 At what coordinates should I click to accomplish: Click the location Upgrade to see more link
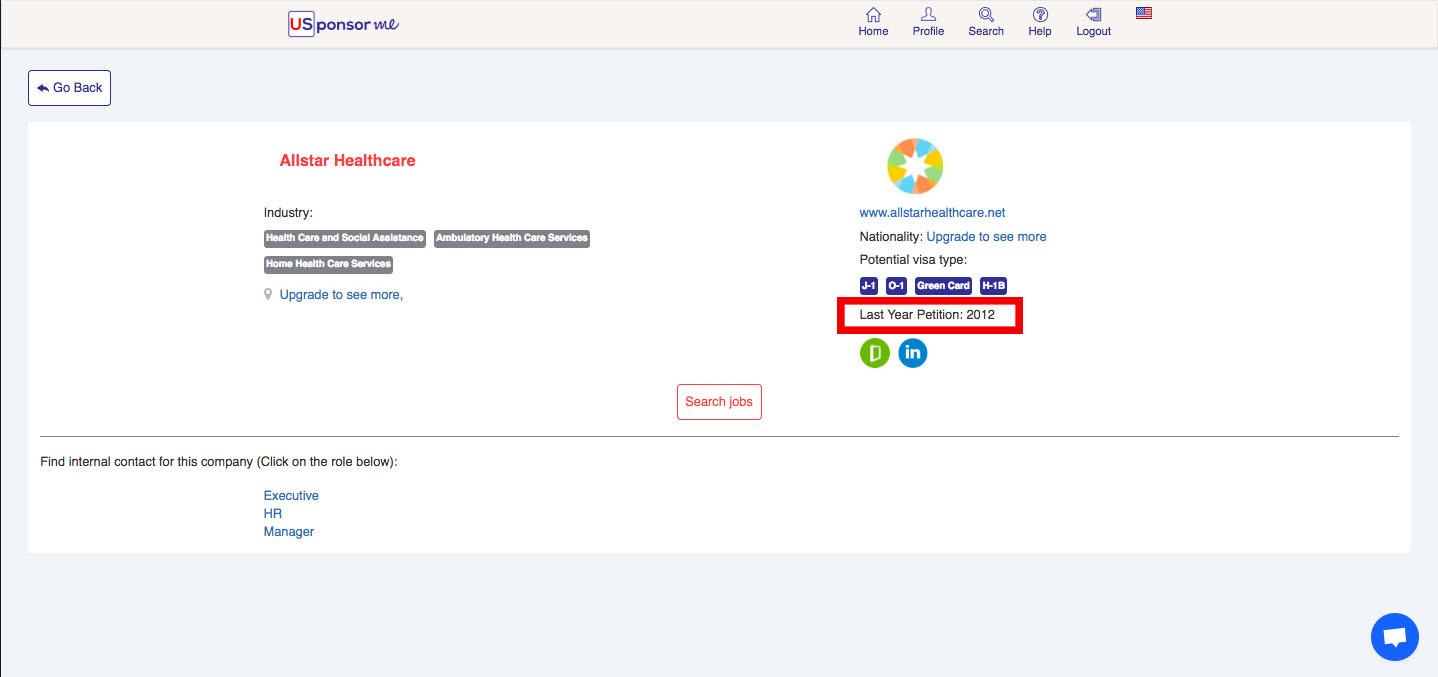pos(341,295)
